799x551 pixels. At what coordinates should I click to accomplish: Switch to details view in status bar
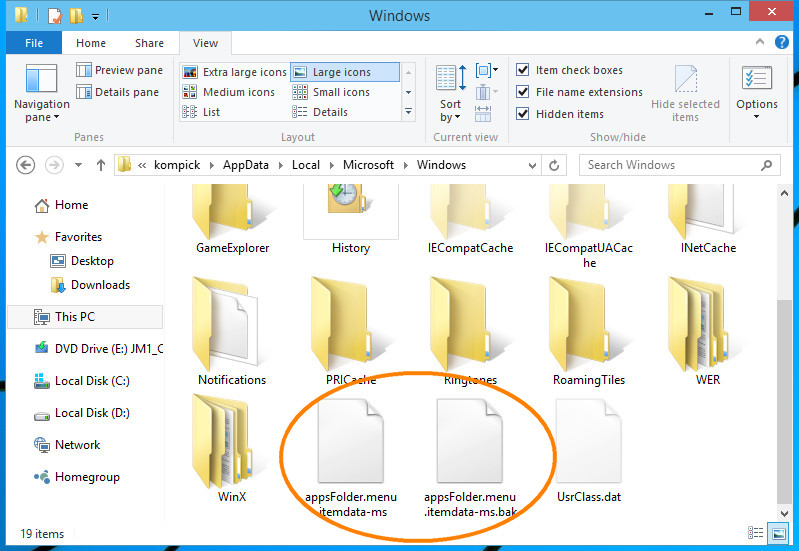(x=755, y=533)
